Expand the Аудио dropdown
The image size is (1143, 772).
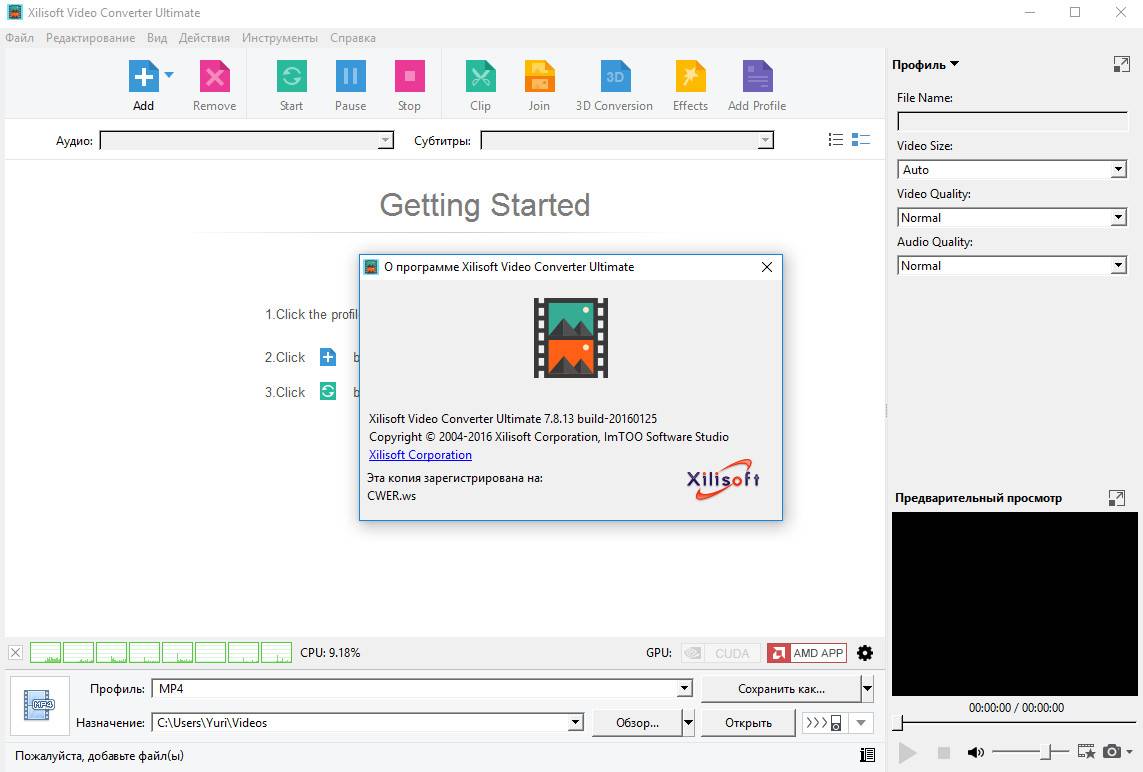386,140
